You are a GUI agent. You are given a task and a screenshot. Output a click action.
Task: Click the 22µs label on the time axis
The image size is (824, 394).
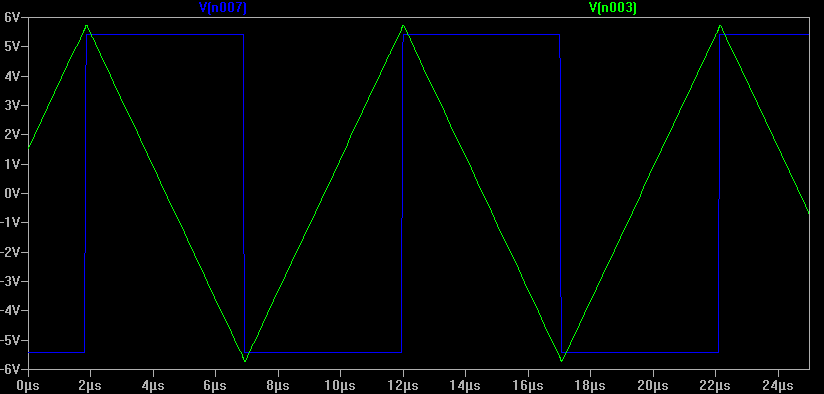[x=715, y=387]
